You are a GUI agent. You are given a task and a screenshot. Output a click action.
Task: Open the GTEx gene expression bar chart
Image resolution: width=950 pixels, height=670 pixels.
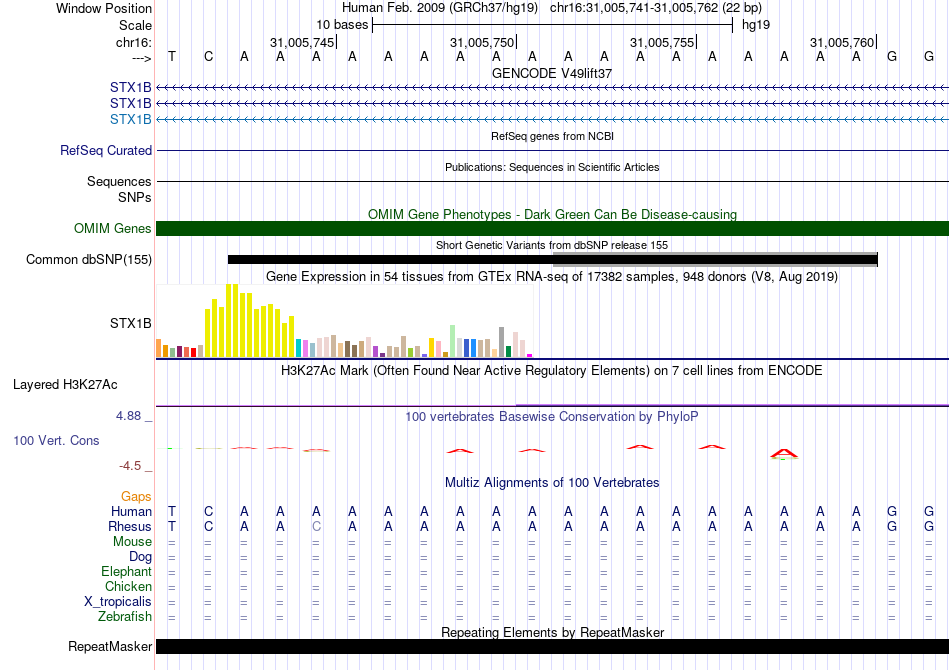(x=345, y=322)
